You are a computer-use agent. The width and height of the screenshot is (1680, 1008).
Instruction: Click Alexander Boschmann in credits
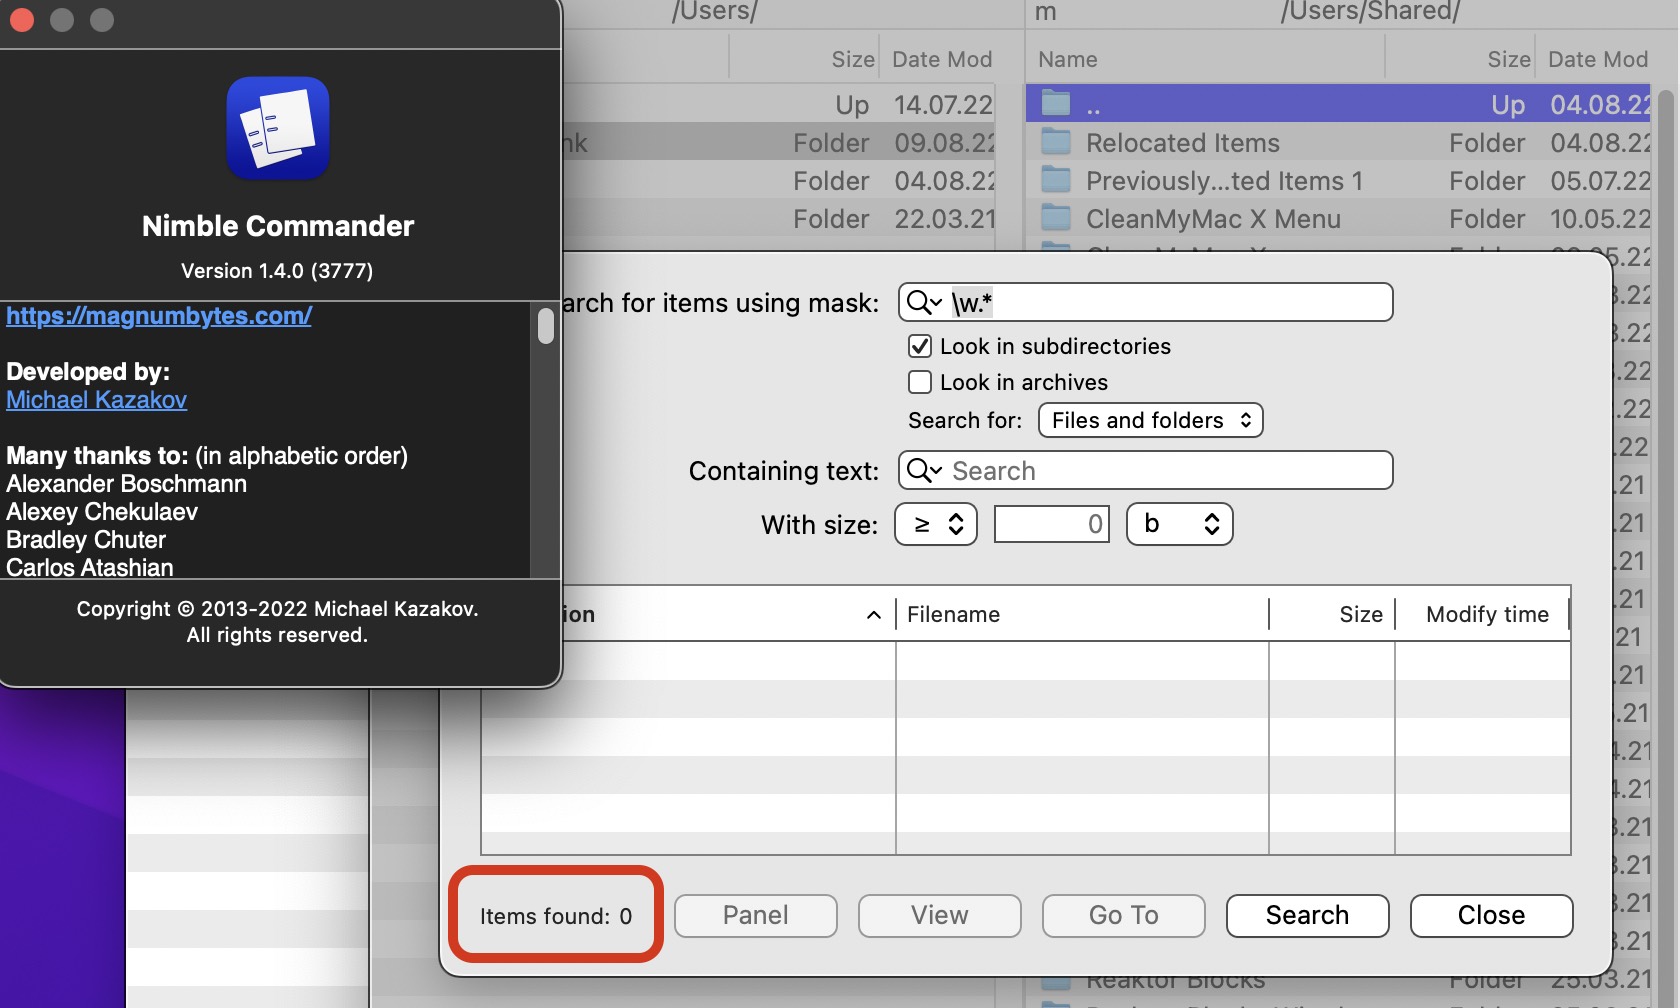pyautogui.click(x=126, y=484)
